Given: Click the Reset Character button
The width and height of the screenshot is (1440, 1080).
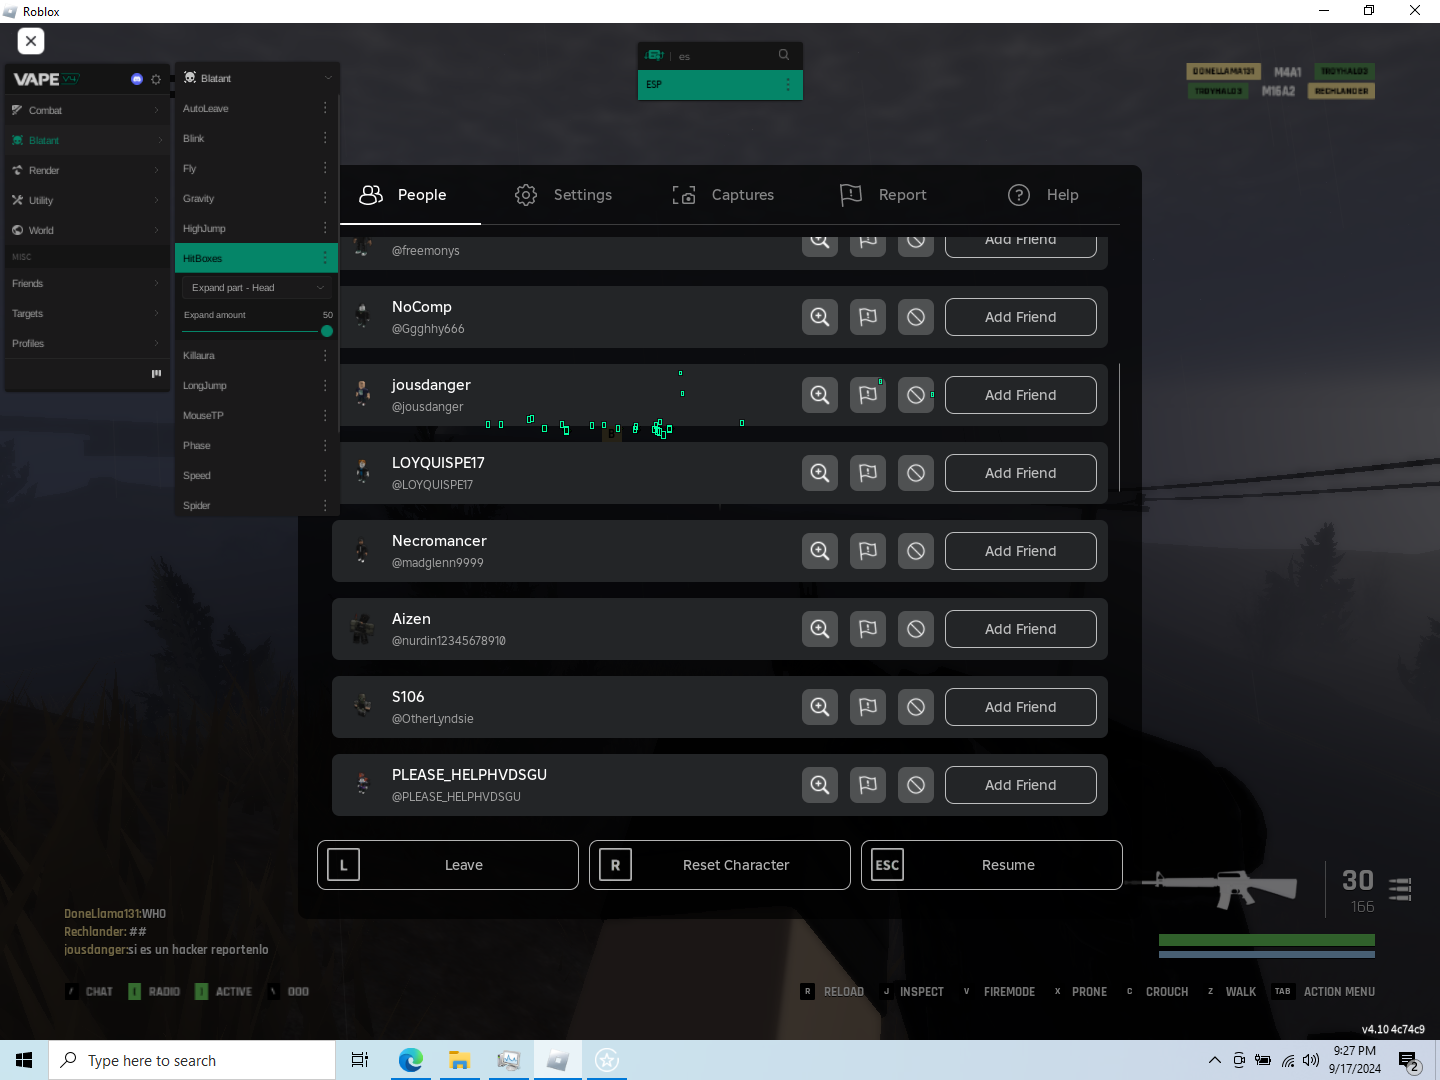Looking at the screenshot, I should pyautogui.click(x=720, y=865).
